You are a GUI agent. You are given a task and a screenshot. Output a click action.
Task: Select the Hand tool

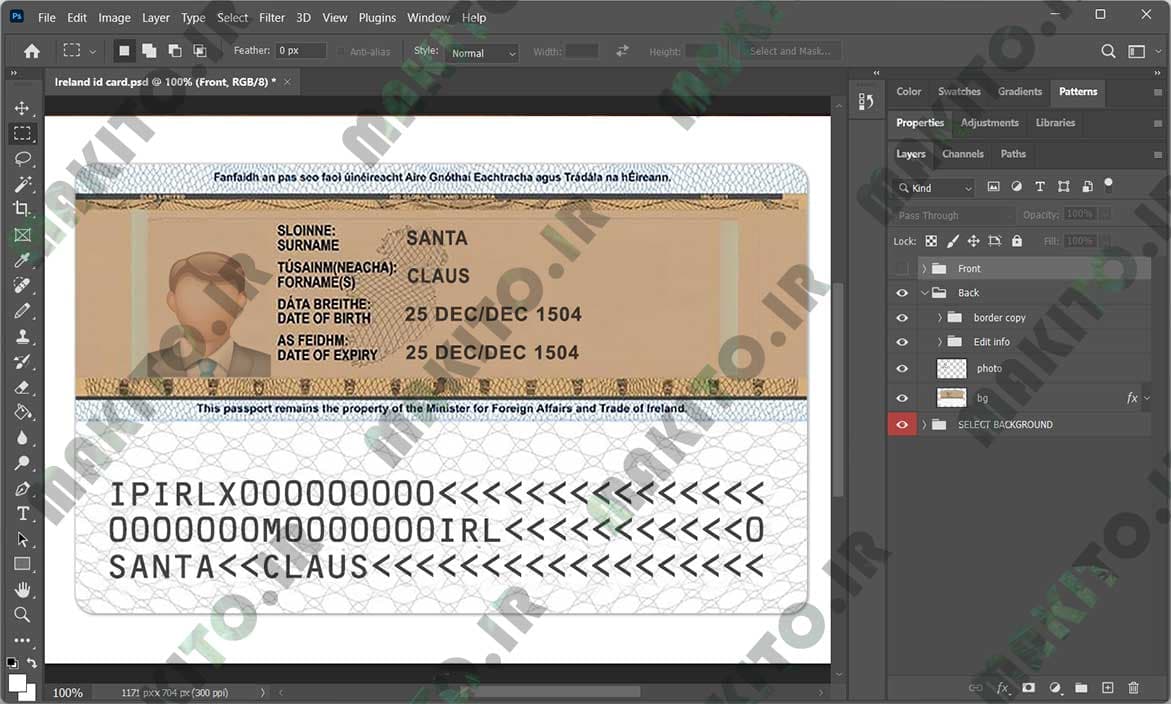[22, 590]
